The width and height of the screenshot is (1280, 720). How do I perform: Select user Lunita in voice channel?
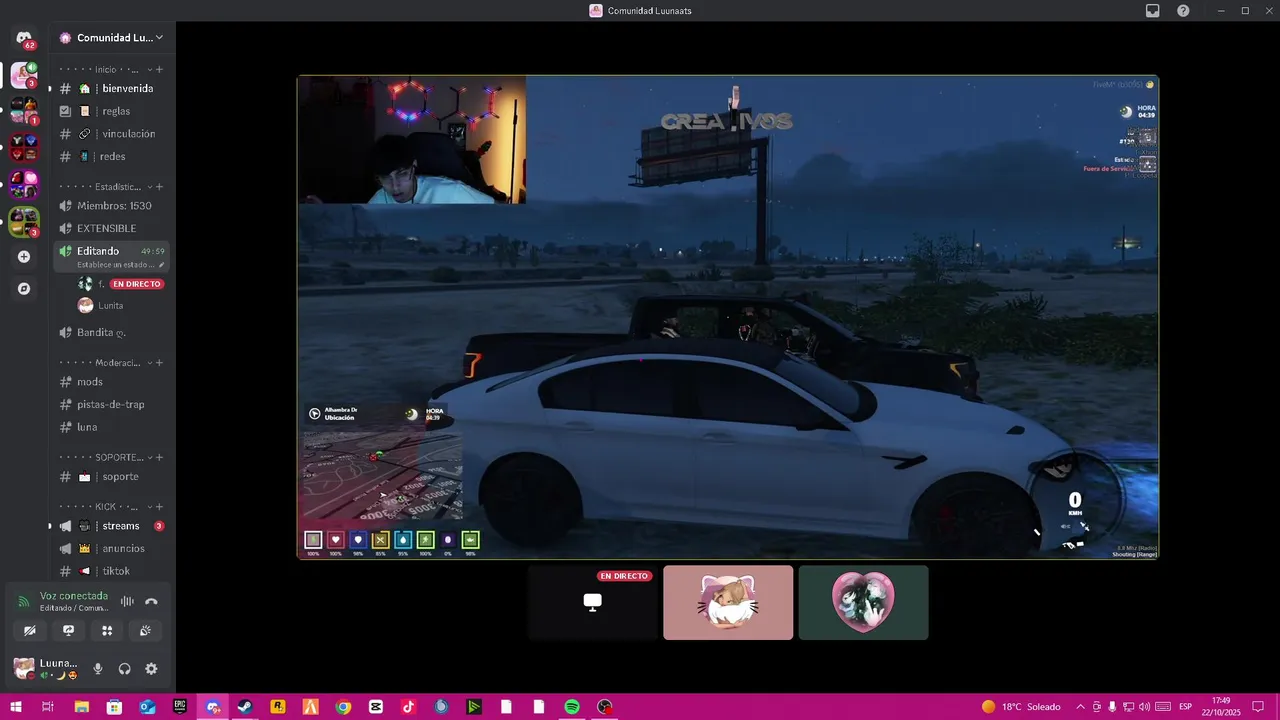tap(112, 306)
